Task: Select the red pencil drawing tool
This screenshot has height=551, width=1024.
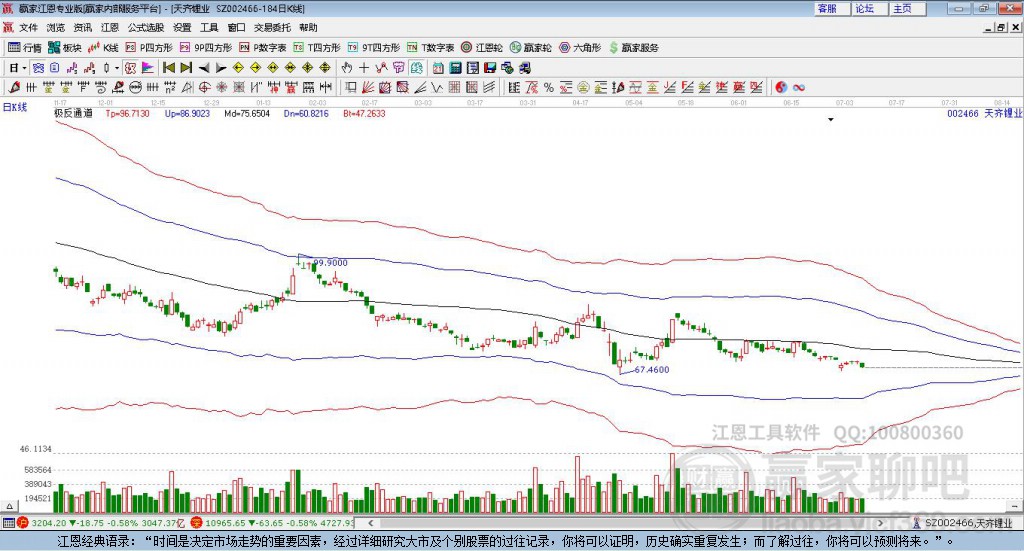Action: coord(14,87)
